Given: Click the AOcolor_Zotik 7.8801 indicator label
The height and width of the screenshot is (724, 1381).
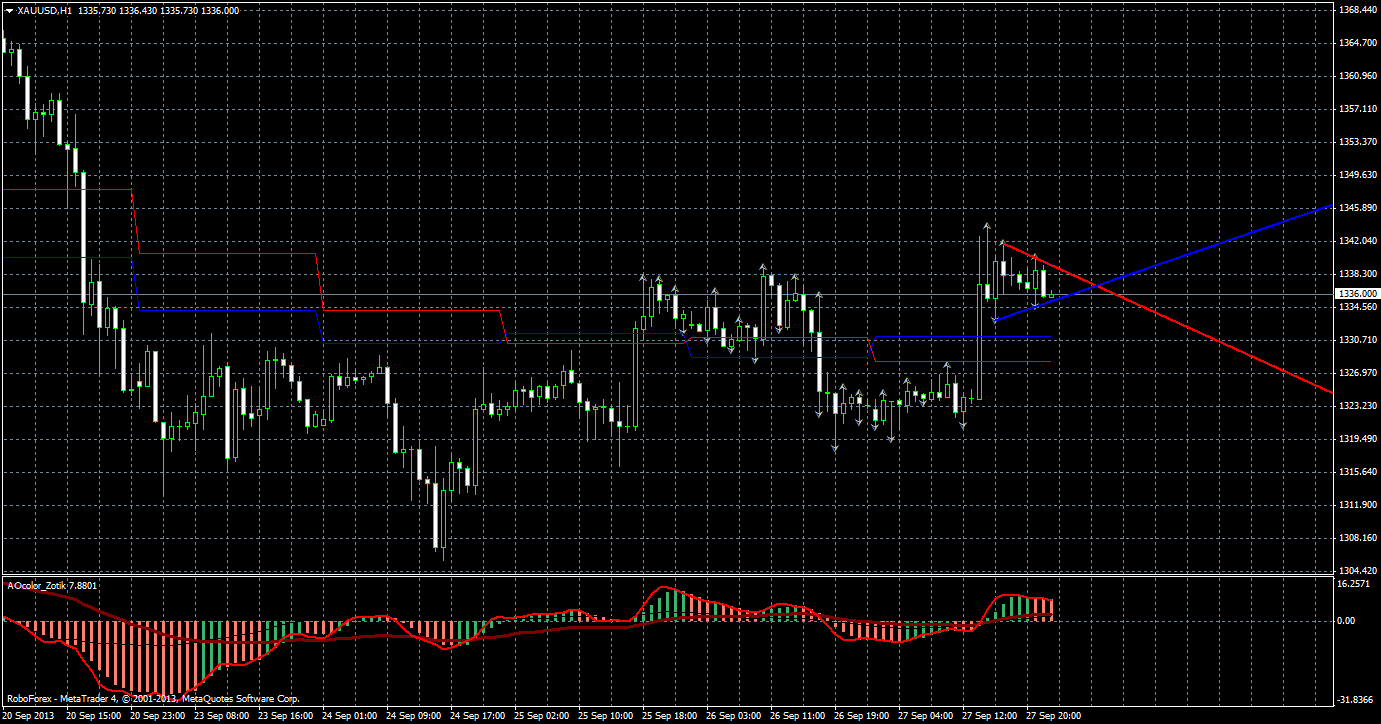Looking at the screenshot, I should (x=53, y=586).
